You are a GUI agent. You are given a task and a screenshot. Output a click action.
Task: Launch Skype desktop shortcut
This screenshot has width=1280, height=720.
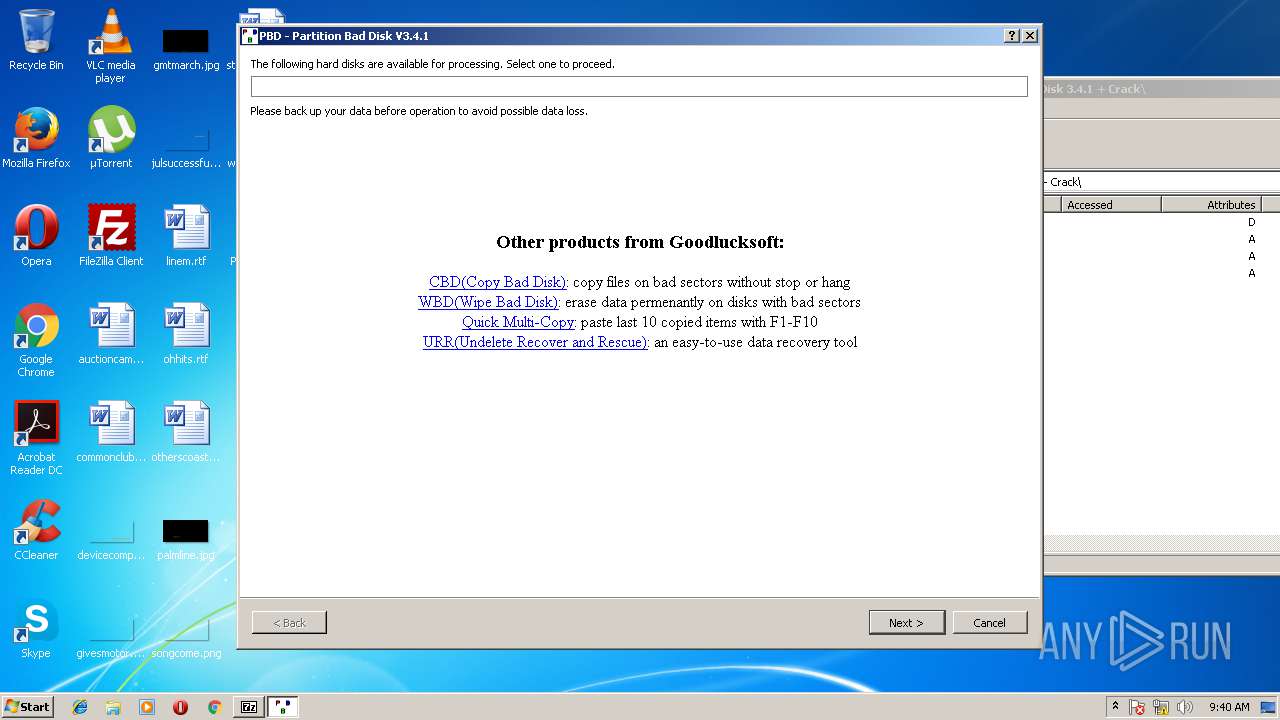36,628
